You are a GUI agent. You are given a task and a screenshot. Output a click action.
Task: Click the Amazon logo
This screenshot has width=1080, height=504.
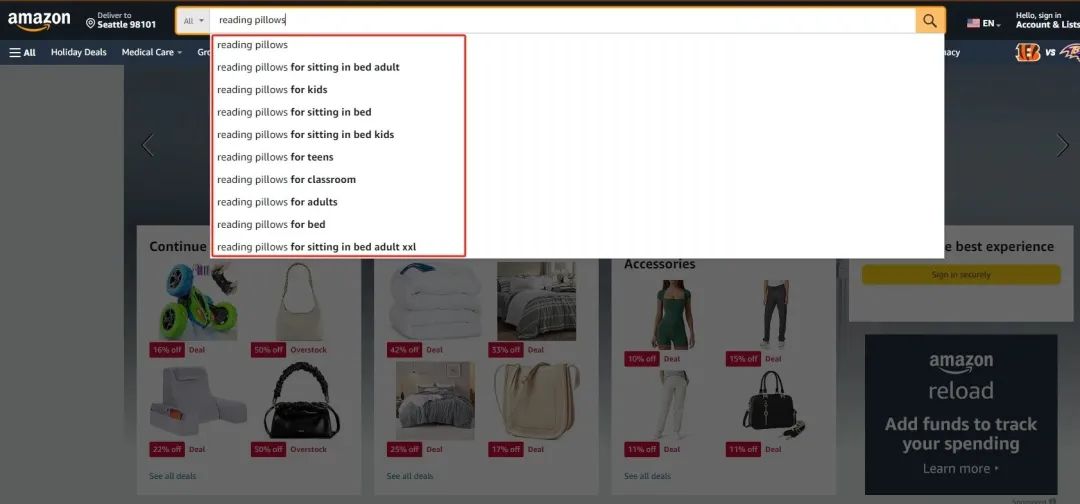click(39, 21)
